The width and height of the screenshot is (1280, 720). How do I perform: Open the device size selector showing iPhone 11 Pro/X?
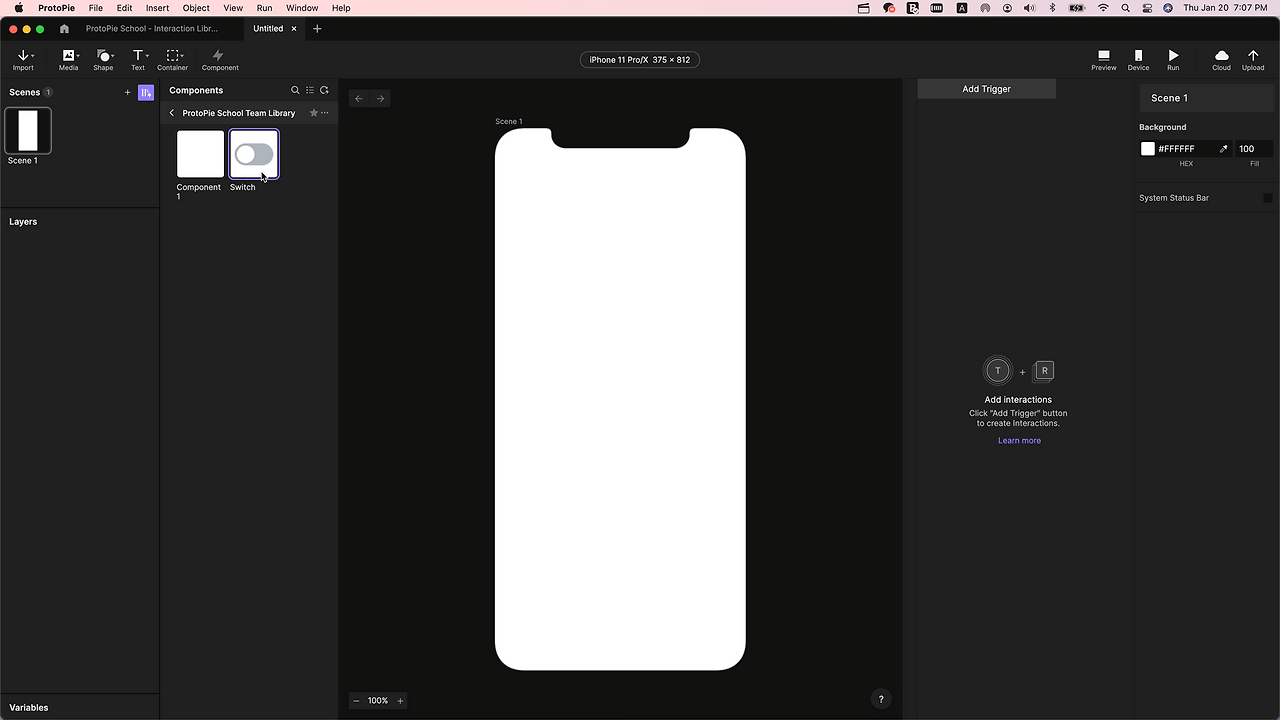pyautogui.click(x=640, y=59)
